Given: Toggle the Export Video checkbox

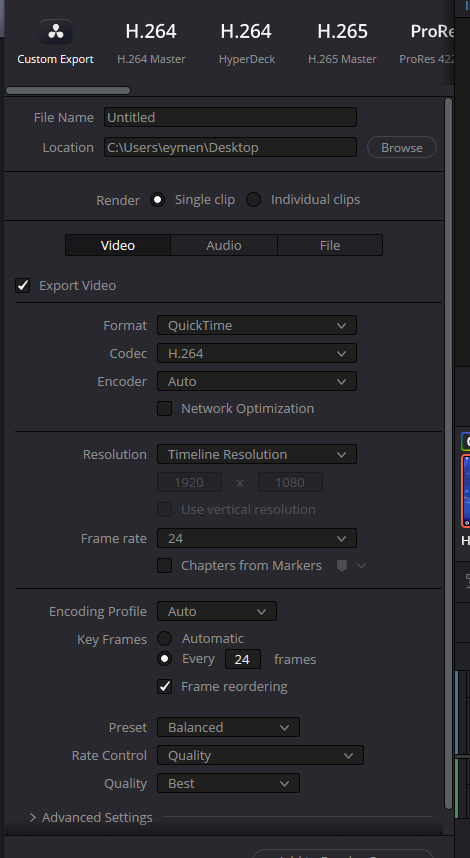Looking at the screenshot, I should point(22,285).
